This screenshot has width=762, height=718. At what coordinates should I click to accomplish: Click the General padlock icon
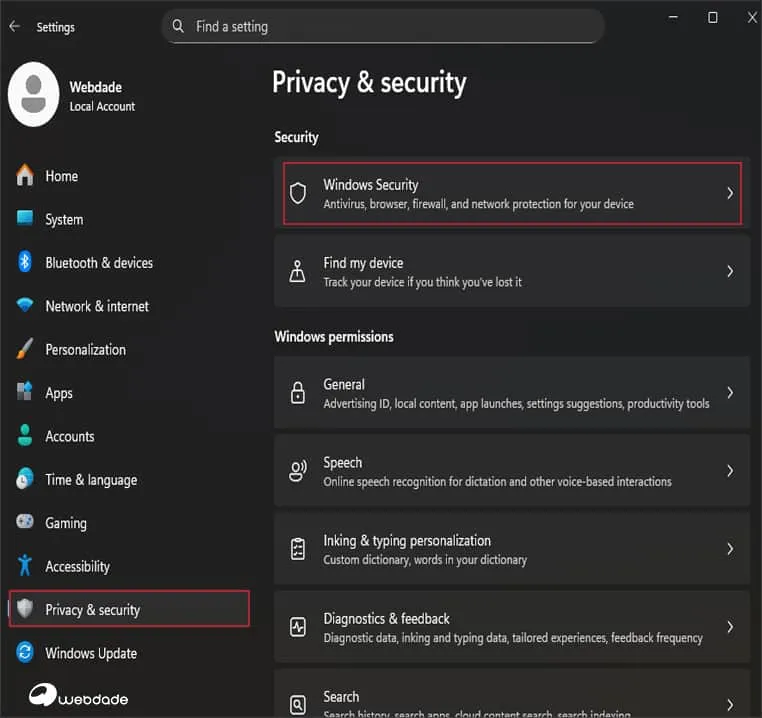pyautogui.click(x=297, y=392)
